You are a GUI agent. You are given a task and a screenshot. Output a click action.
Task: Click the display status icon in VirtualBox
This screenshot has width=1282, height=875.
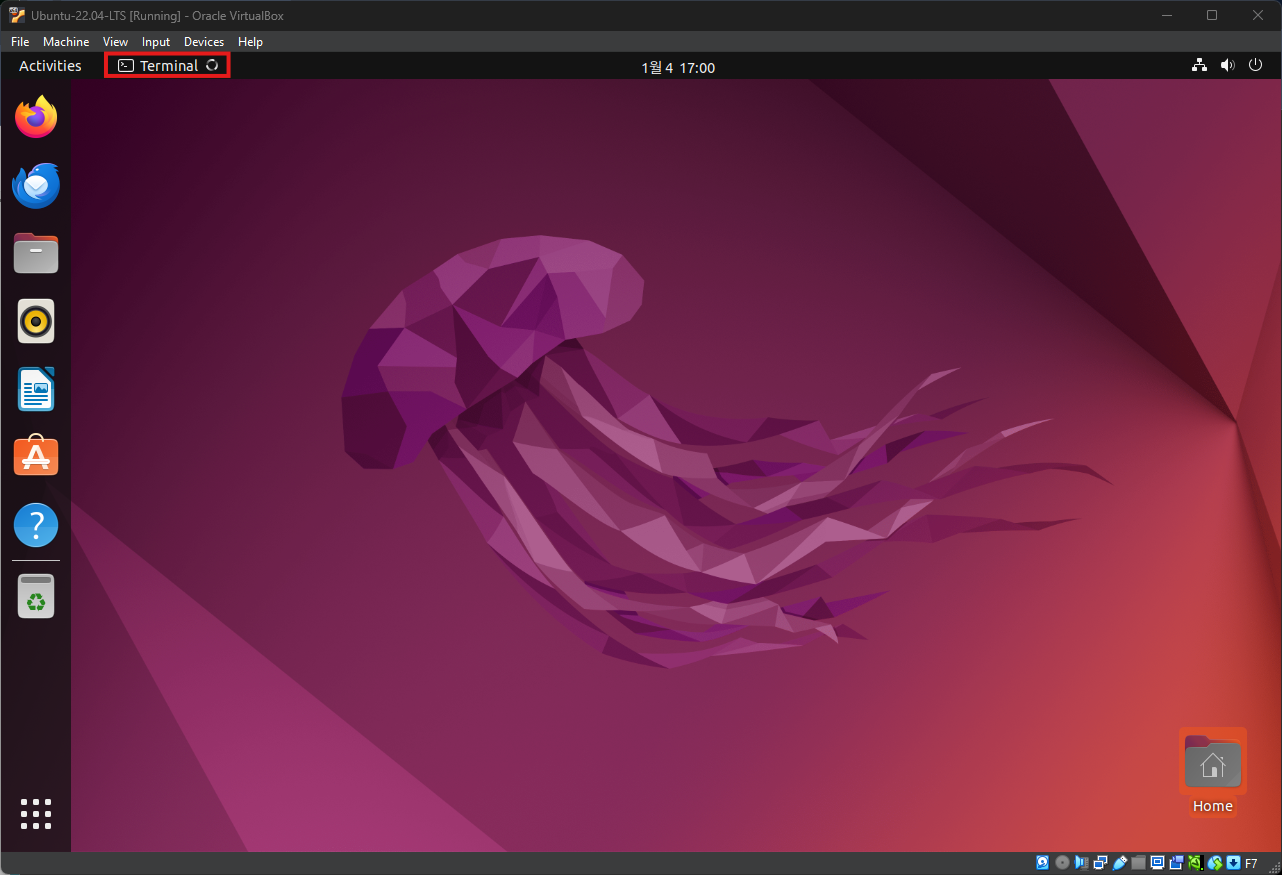1157,863
